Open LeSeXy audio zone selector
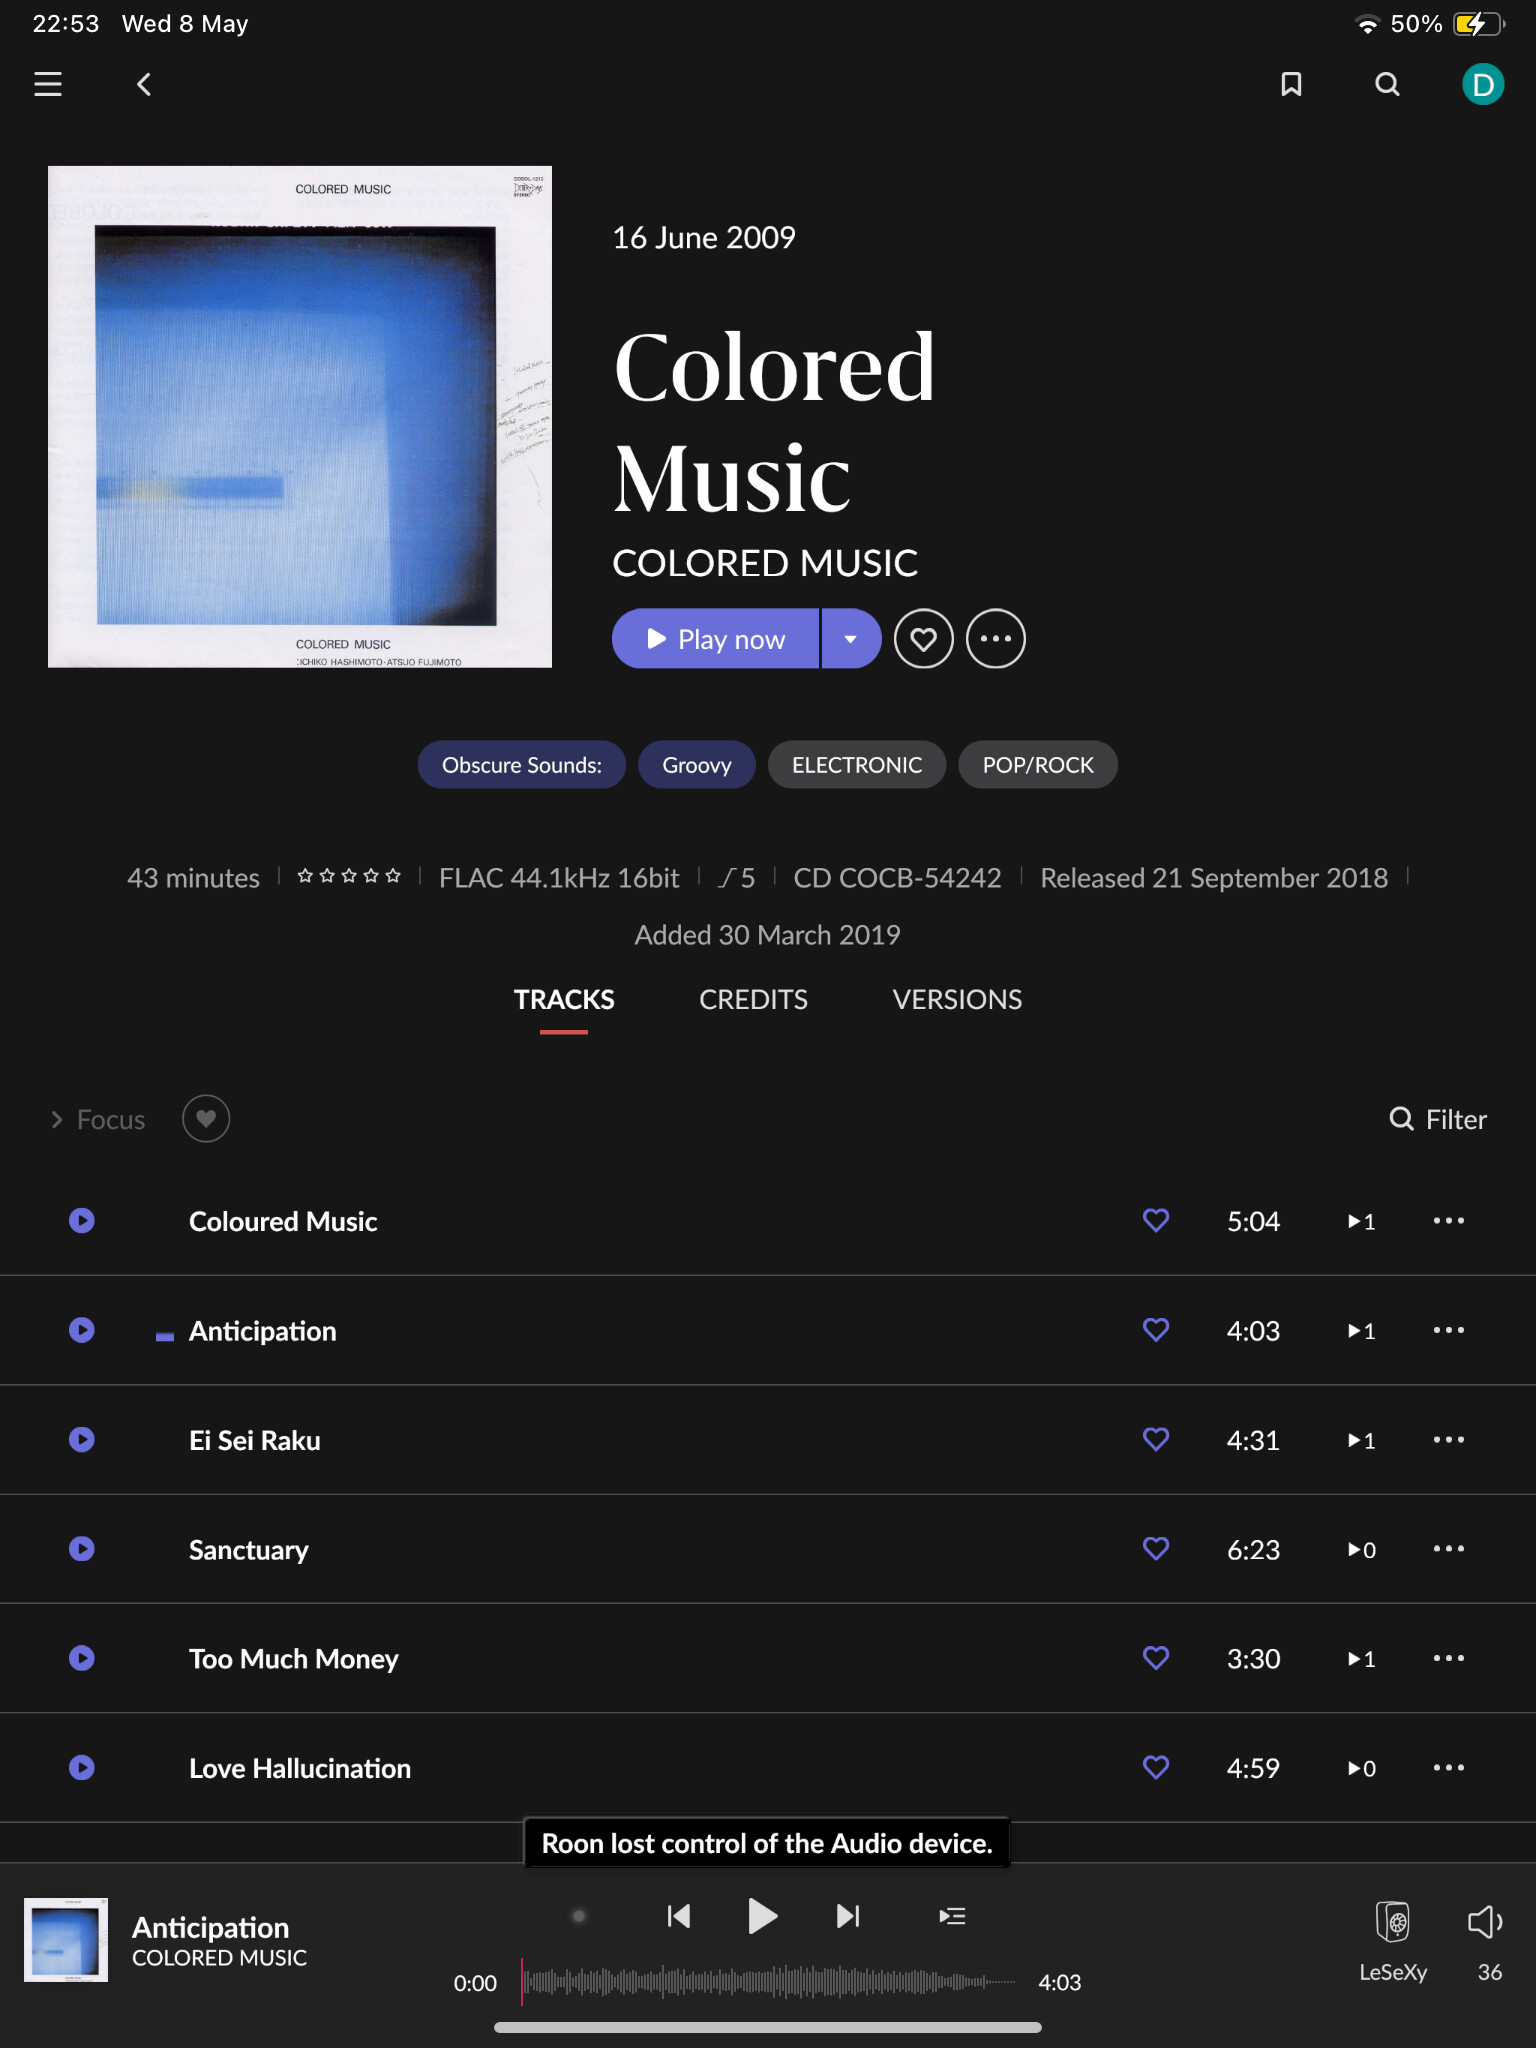 tap(1393, 1942)
